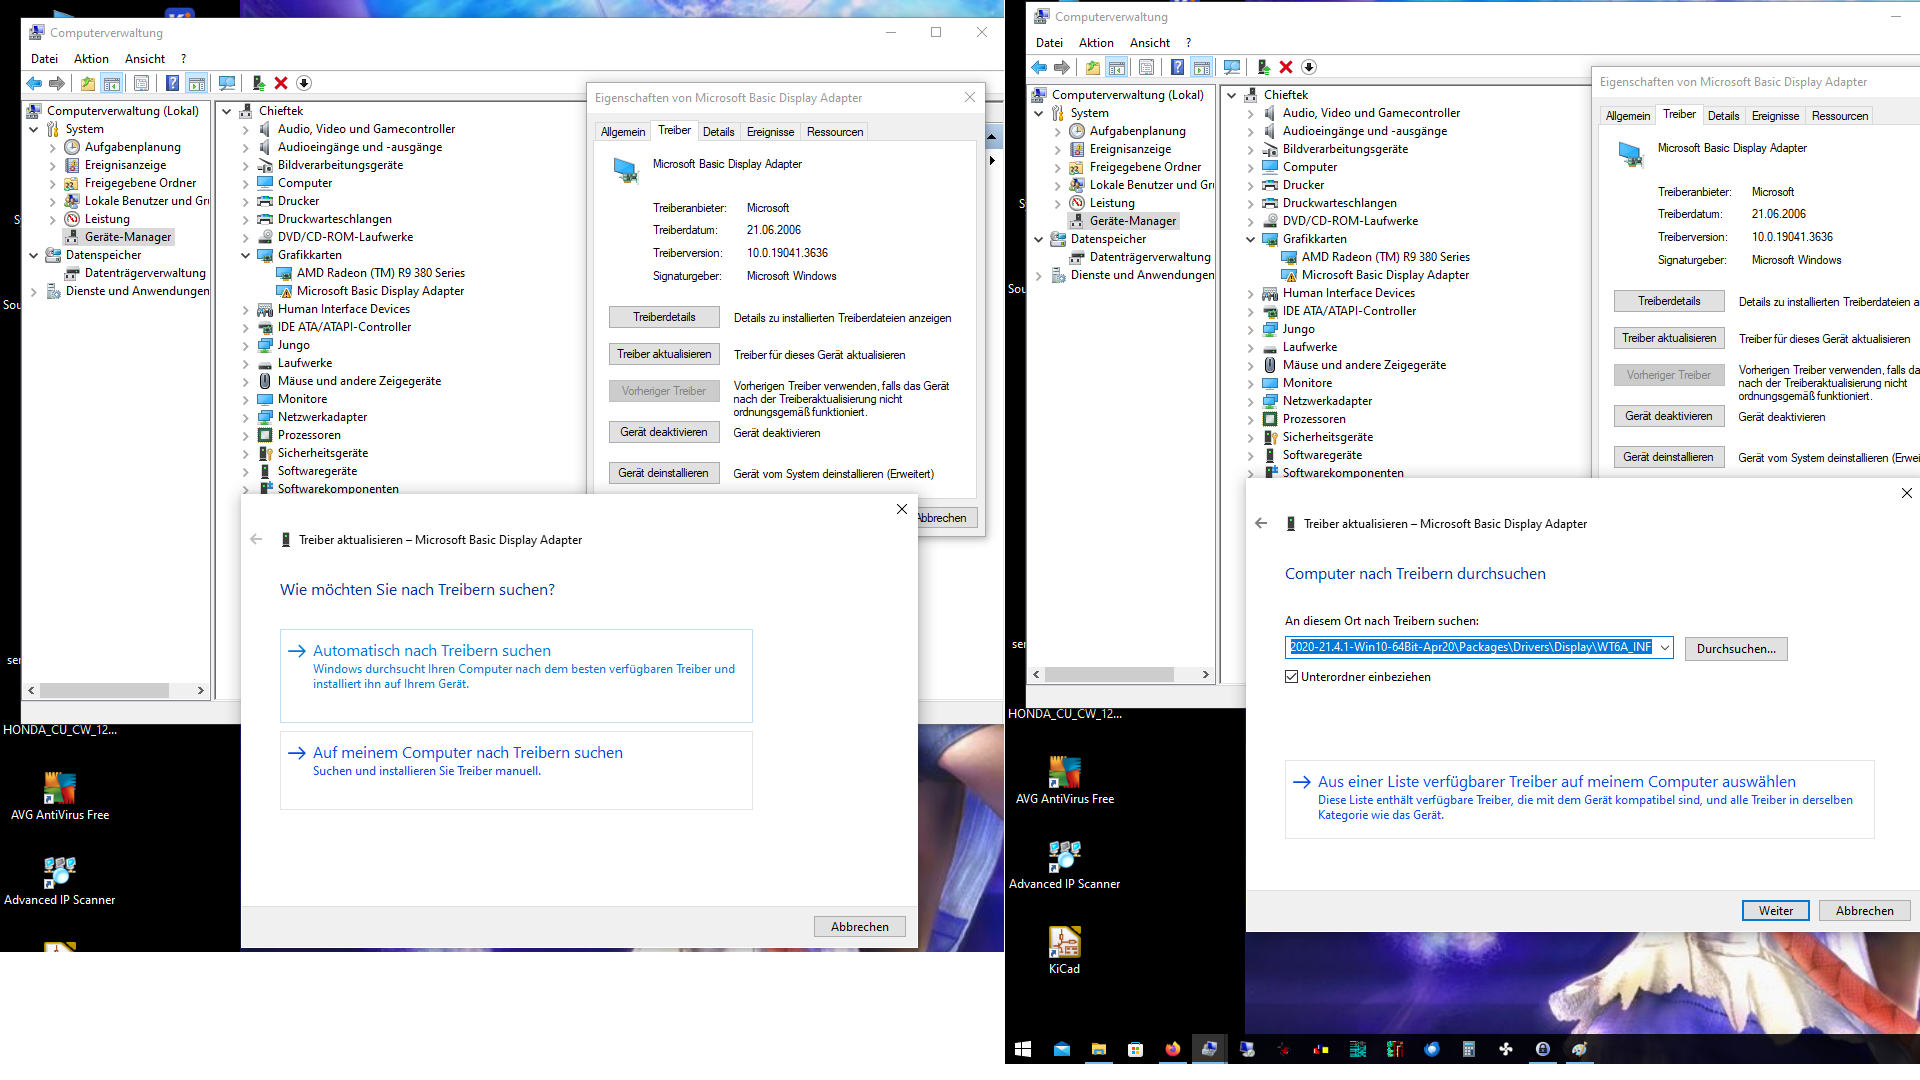Click the driver search path input field

pyautogui.click(x=1471, y=648)
